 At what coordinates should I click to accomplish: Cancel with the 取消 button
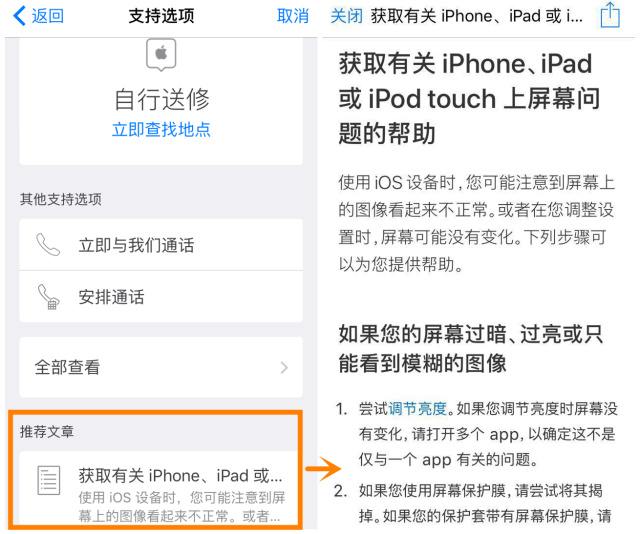(293, 16)
